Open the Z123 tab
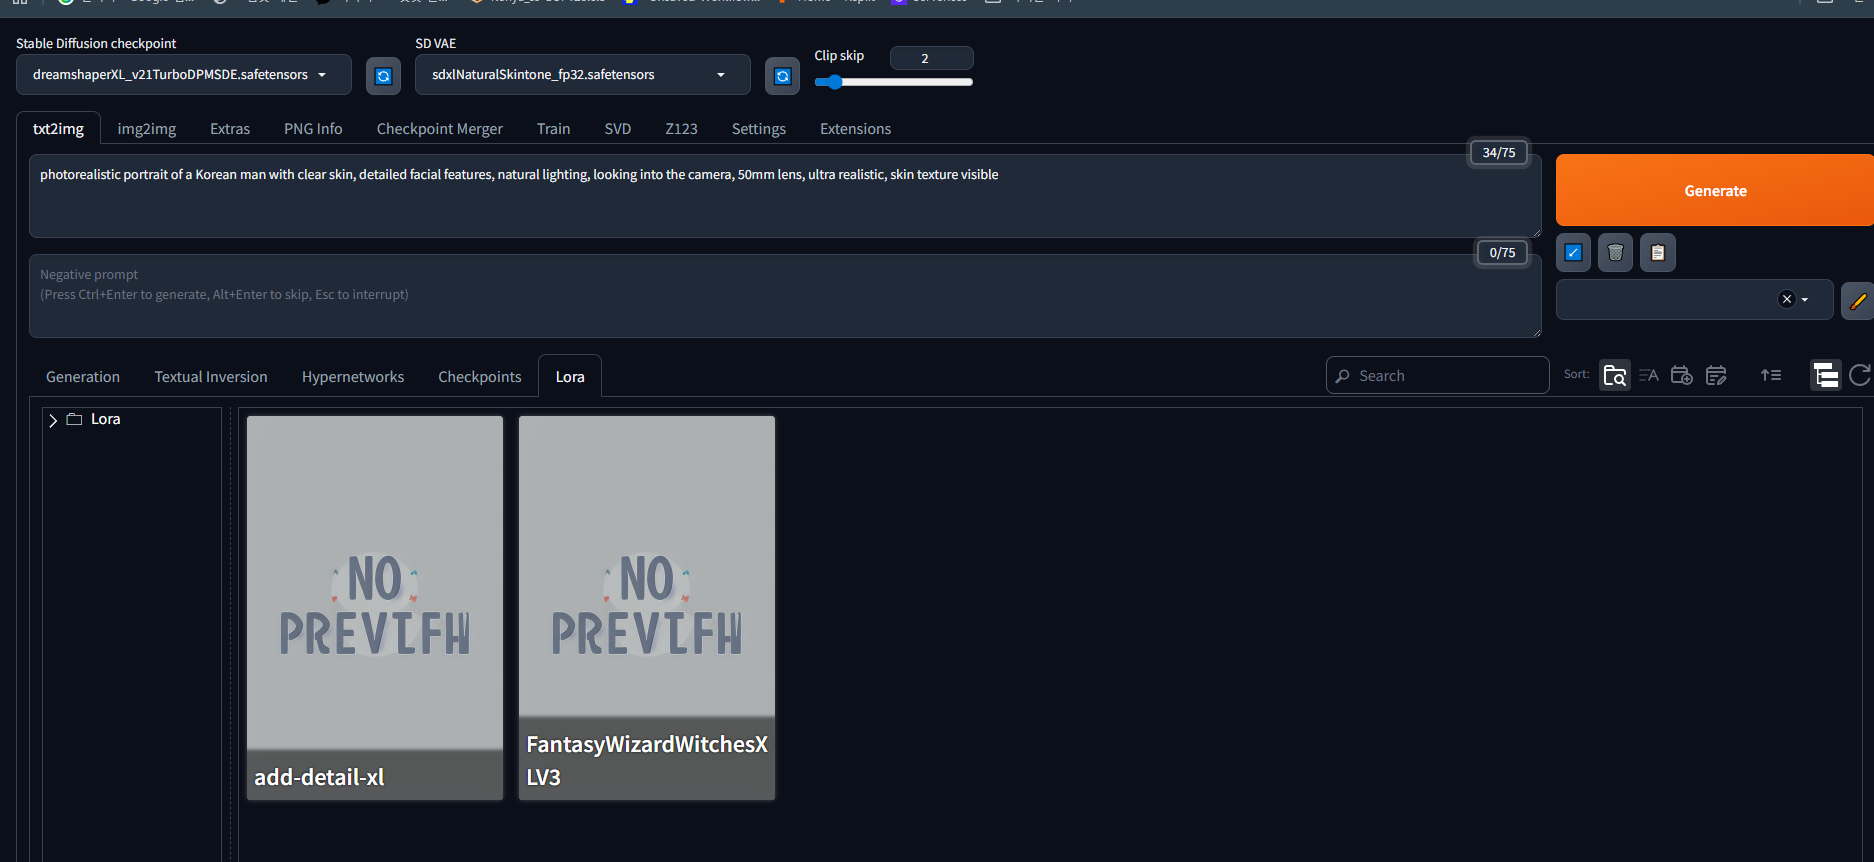Screen dimensions: 1874x862 coord(681,129)
